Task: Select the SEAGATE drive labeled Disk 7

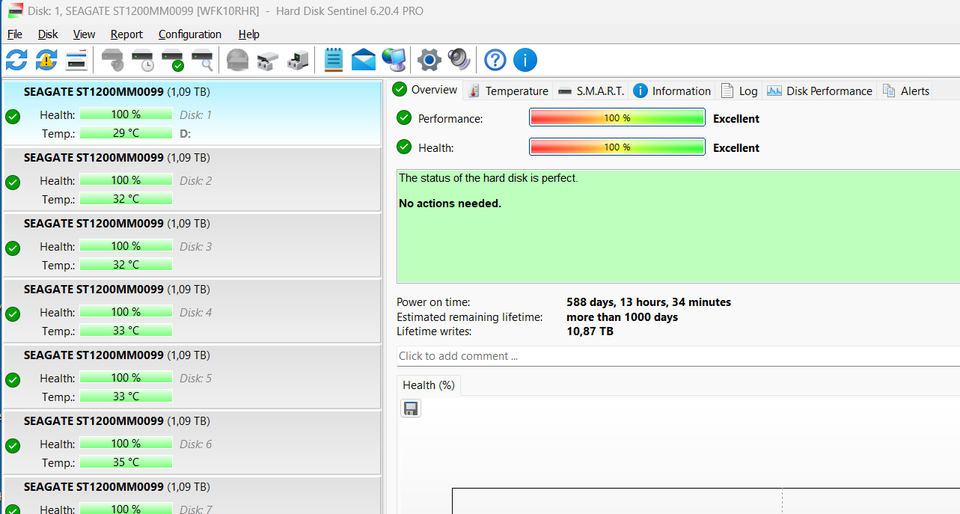Action: [192, 496]
